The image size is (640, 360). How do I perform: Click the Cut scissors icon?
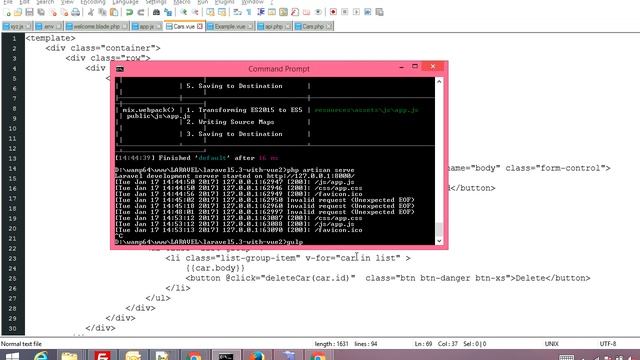point(91,12)
